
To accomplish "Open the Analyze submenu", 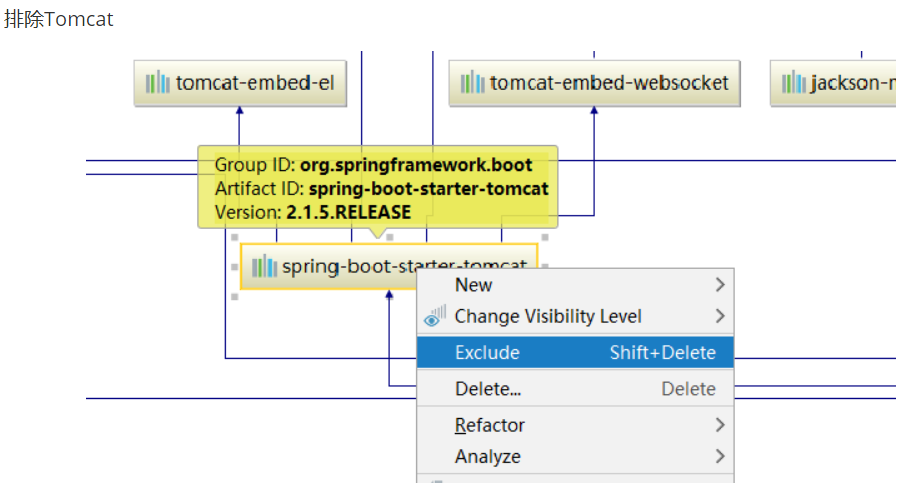I will (x=575, y=457).
